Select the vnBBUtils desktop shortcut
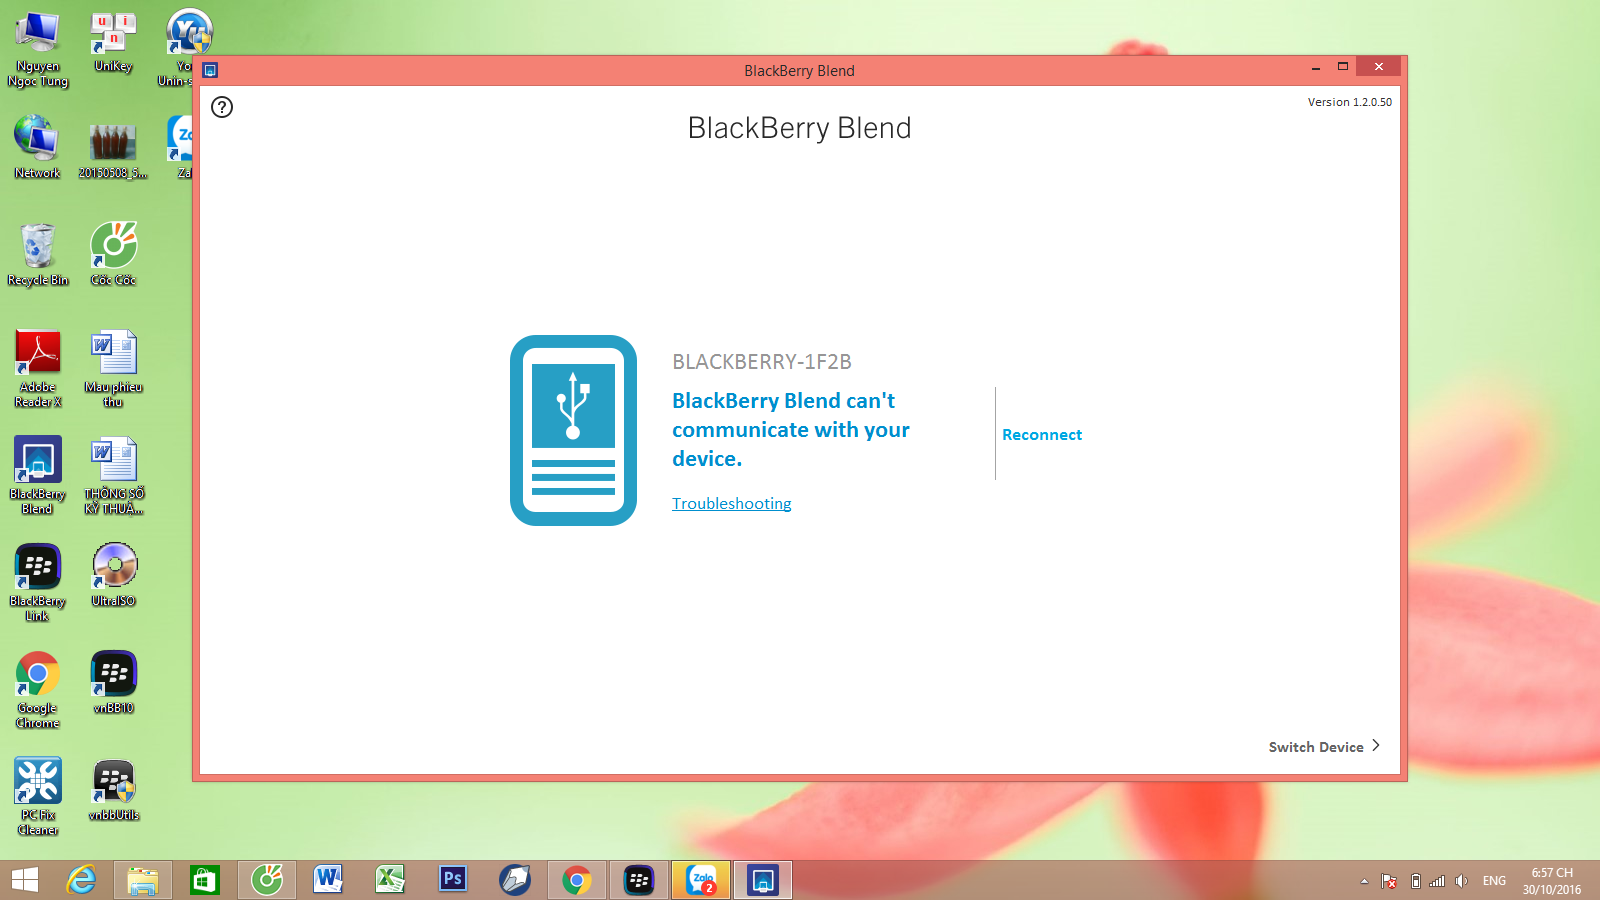1600x900 pixels. 113,790
